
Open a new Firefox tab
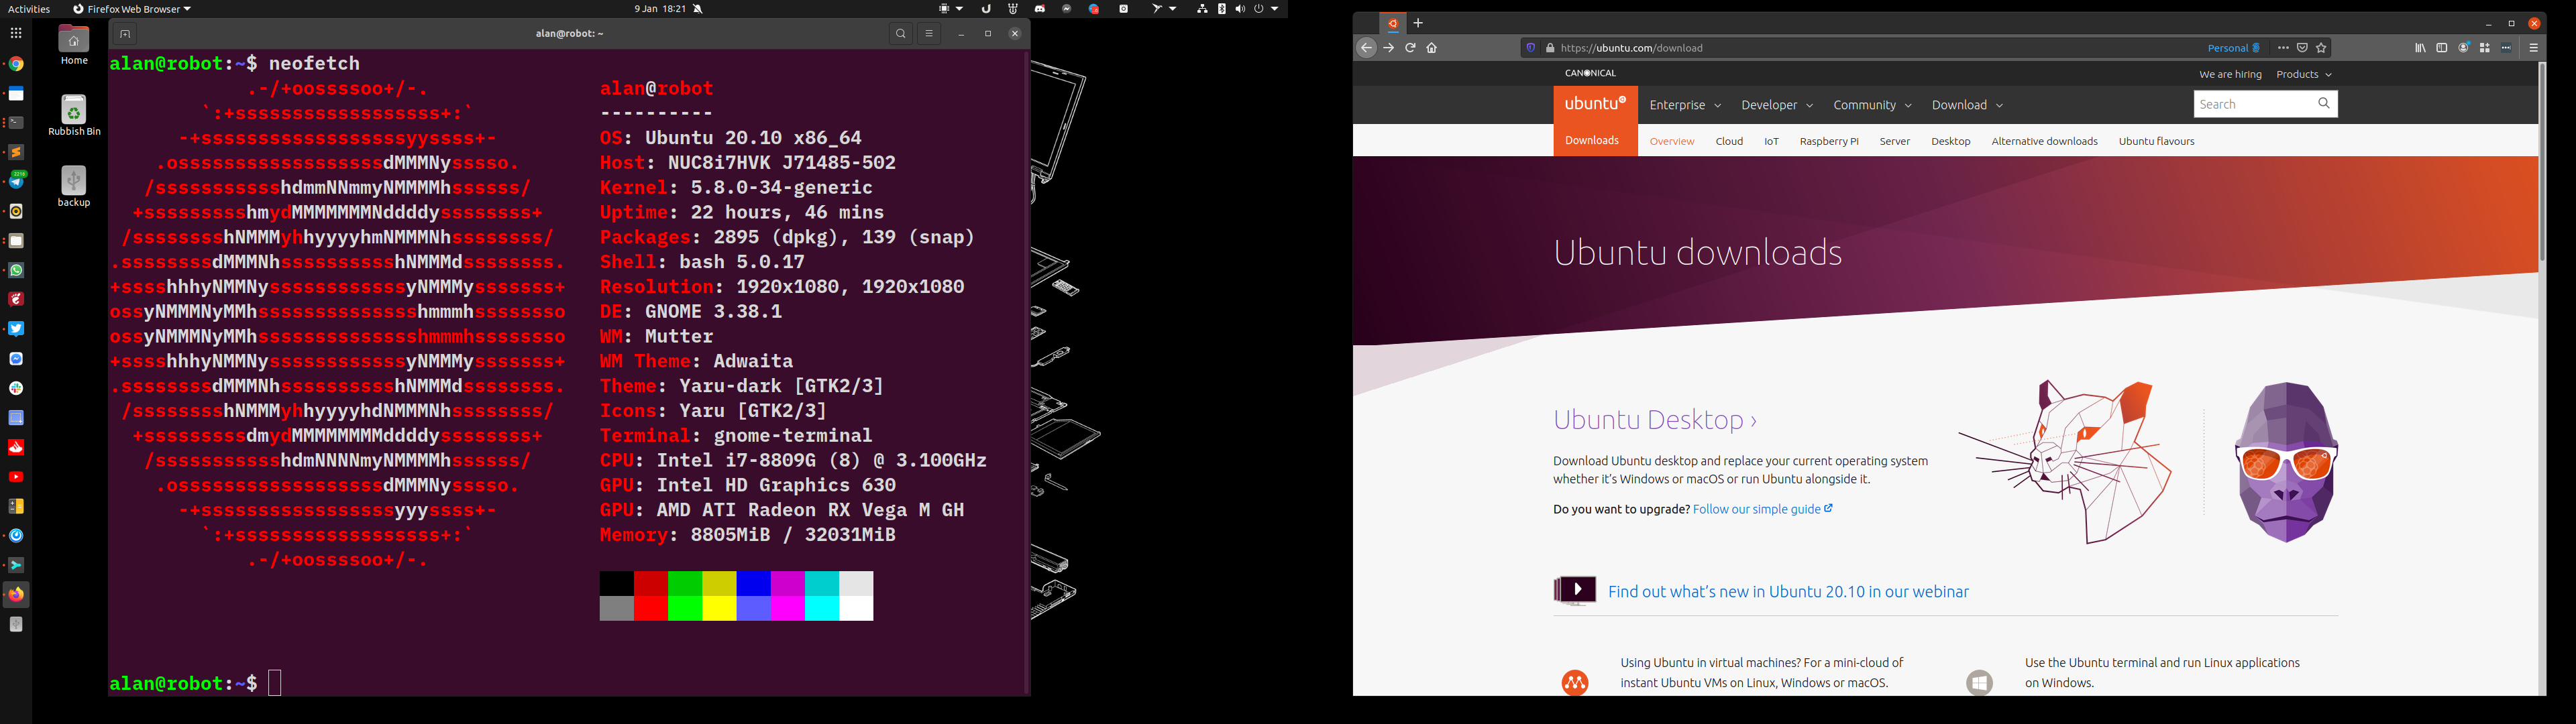pyautogui.click(x=1418, y=23)
